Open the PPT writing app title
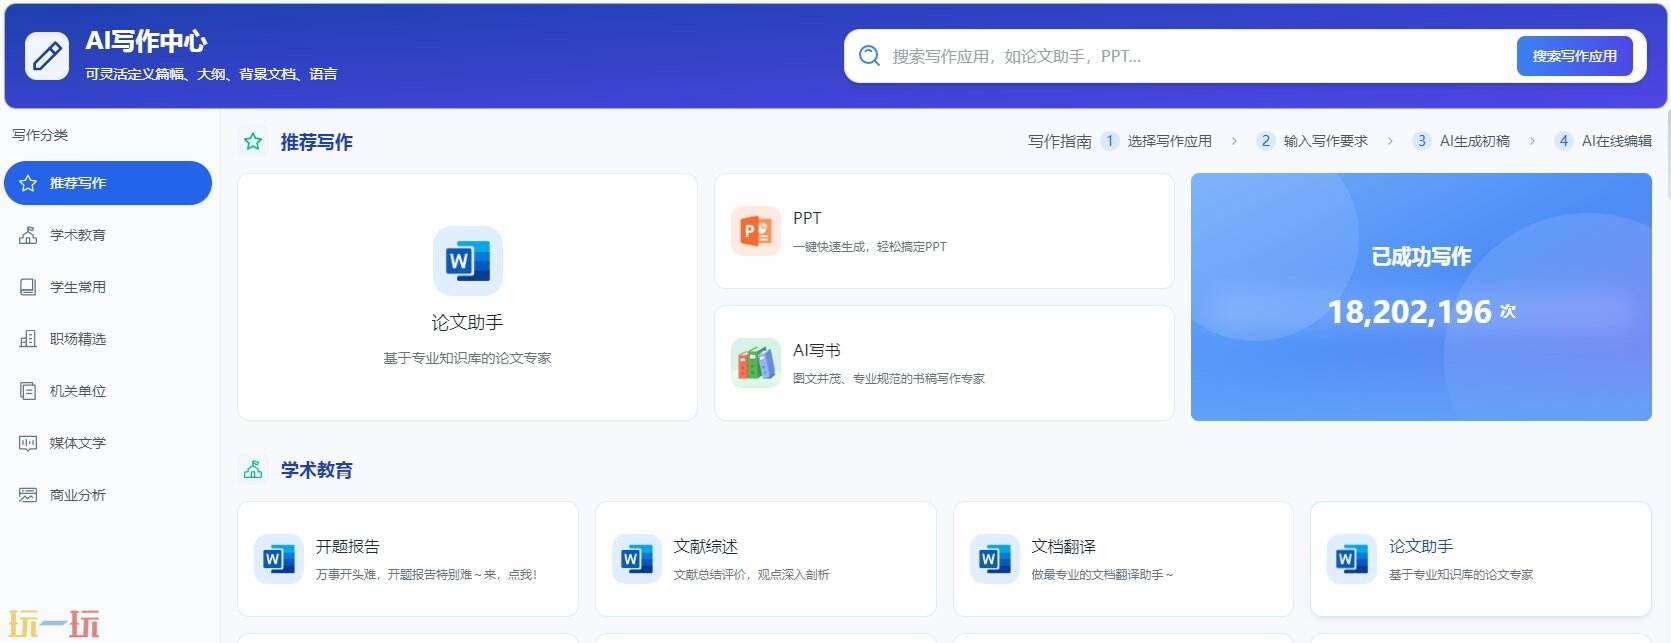 [x=807, y=218]
